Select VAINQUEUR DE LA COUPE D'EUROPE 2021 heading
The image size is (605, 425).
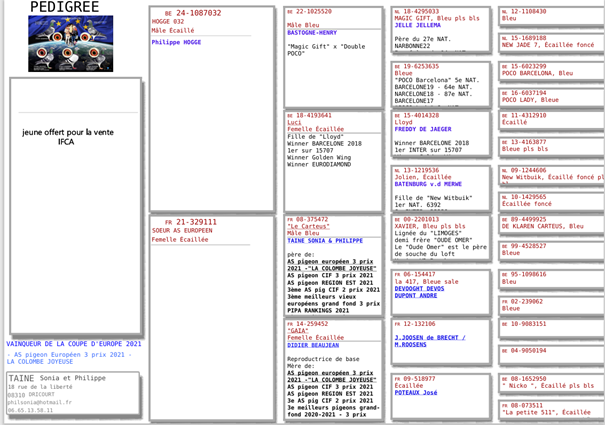[74, 344]
